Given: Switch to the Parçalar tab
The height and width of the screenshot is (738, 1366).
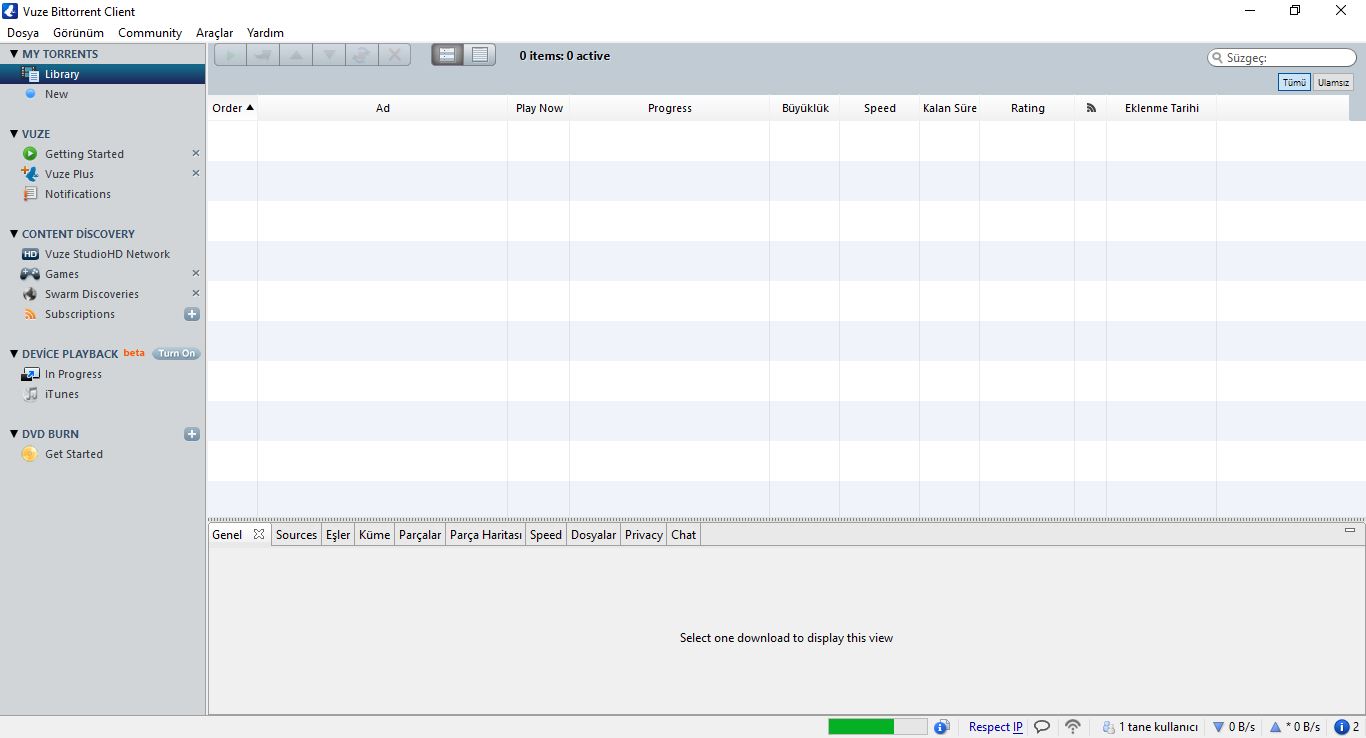Looking at the screenshot, I should coord(420,535).
